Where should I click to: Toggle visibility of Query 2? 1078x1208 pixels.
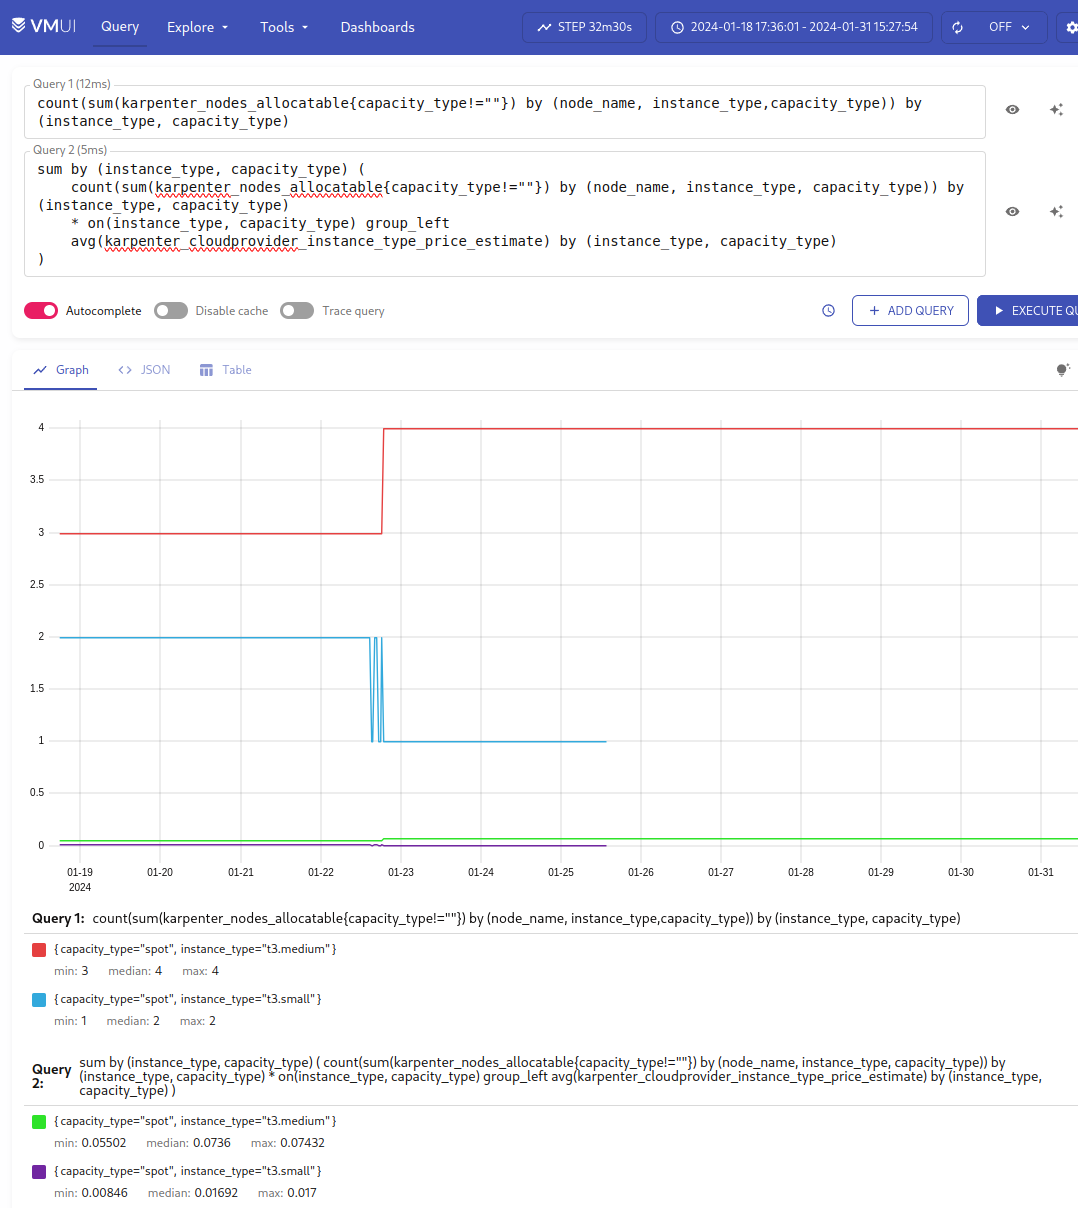click(x=1012, y=212)
